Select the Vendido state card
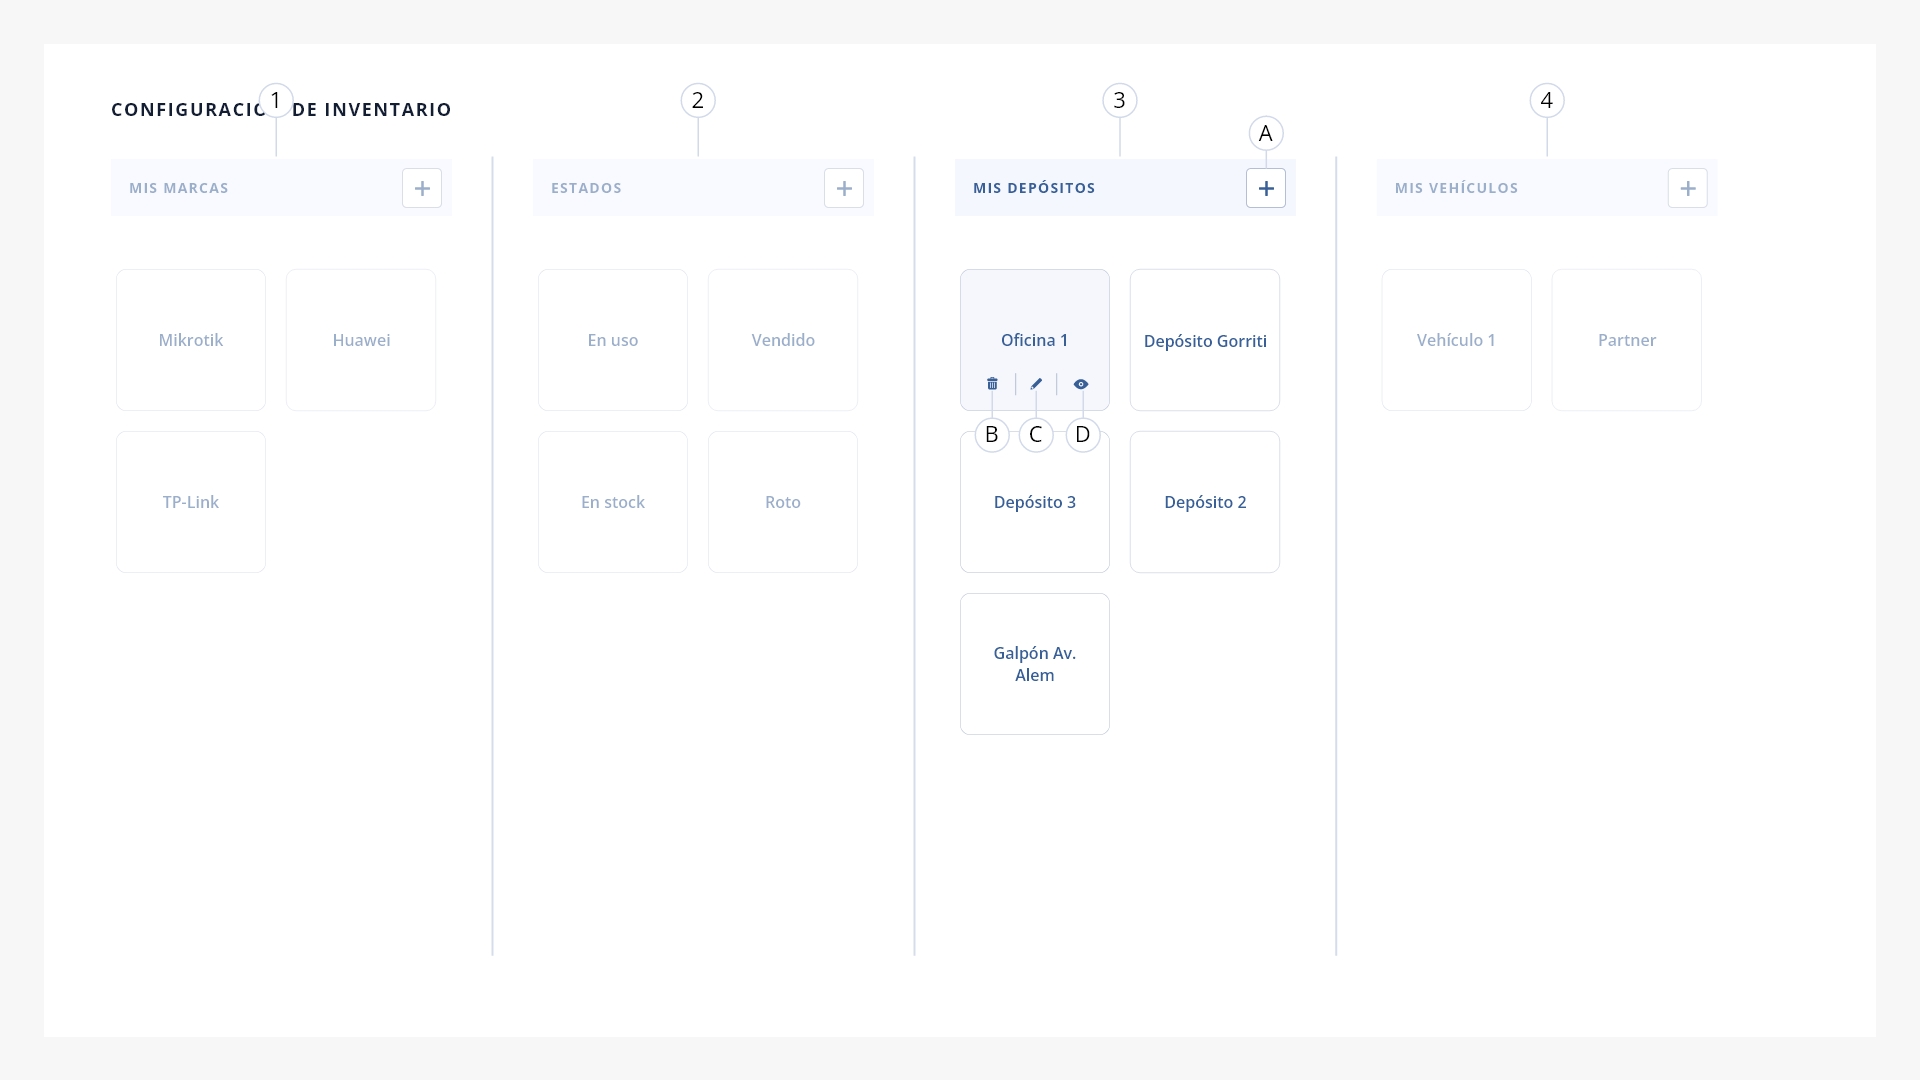The image size is (1920, 1080). tap(783, 340)
